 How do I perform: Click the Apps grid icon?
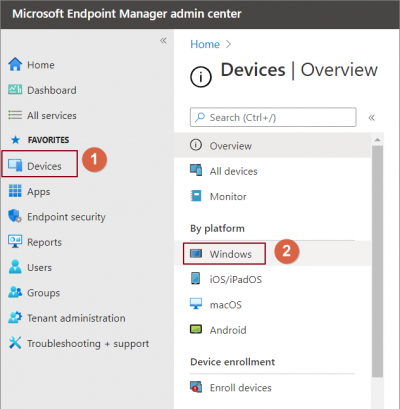pyautogui.click(x=15, y=191)
